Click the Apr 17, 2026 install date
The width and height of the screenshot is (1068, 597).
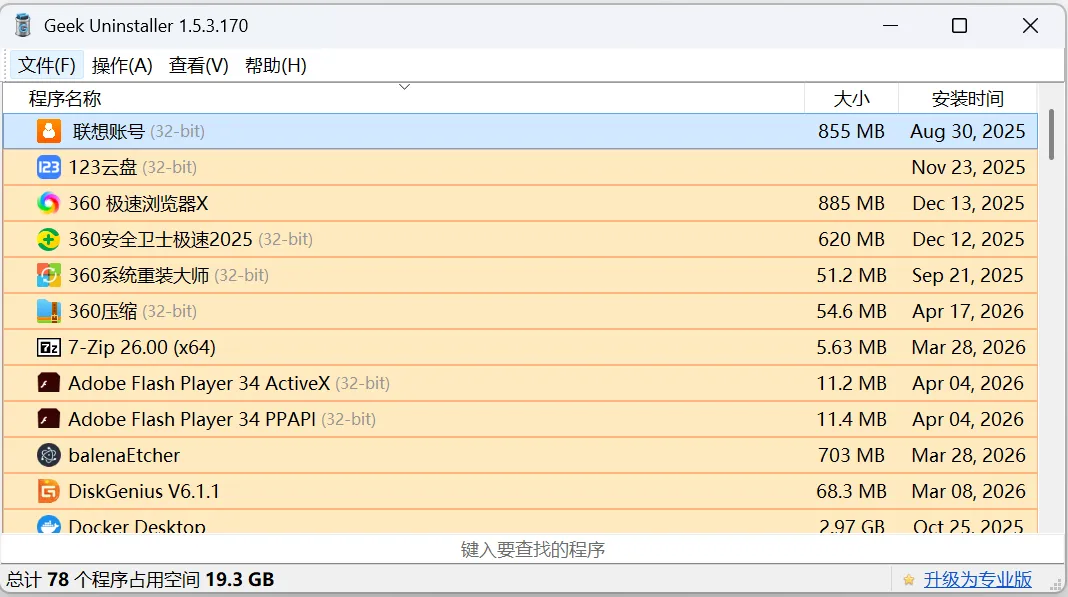pos(968,311)
